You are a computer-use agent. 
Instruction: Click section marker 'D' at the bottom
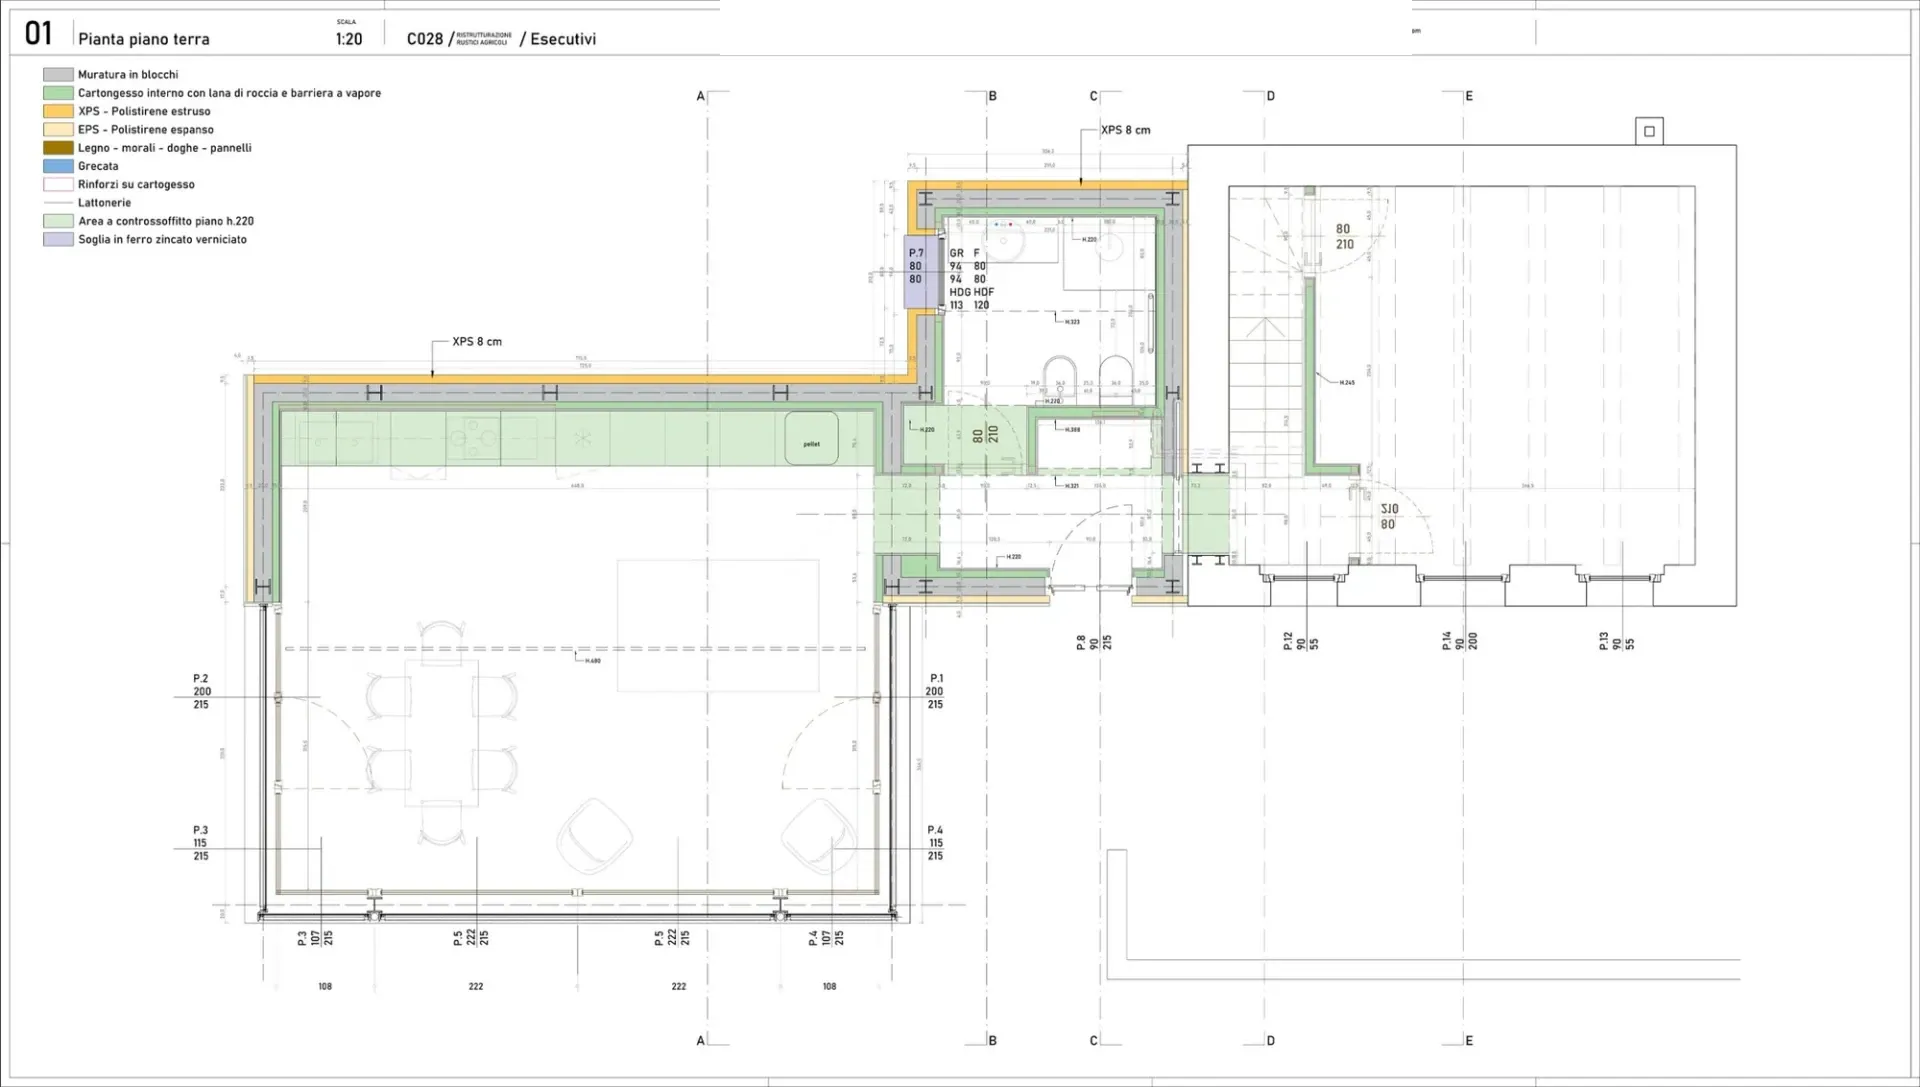[1271, 1041]
